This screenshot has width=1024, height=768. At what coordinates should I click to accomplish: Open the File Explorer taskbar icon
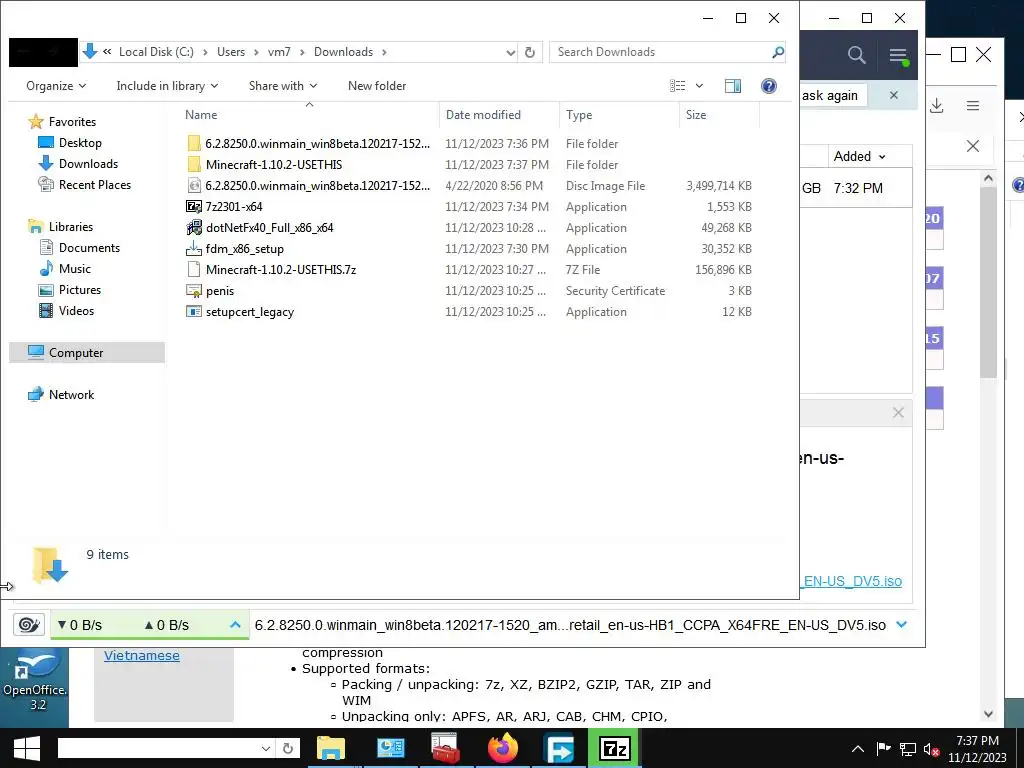point(330,748)
